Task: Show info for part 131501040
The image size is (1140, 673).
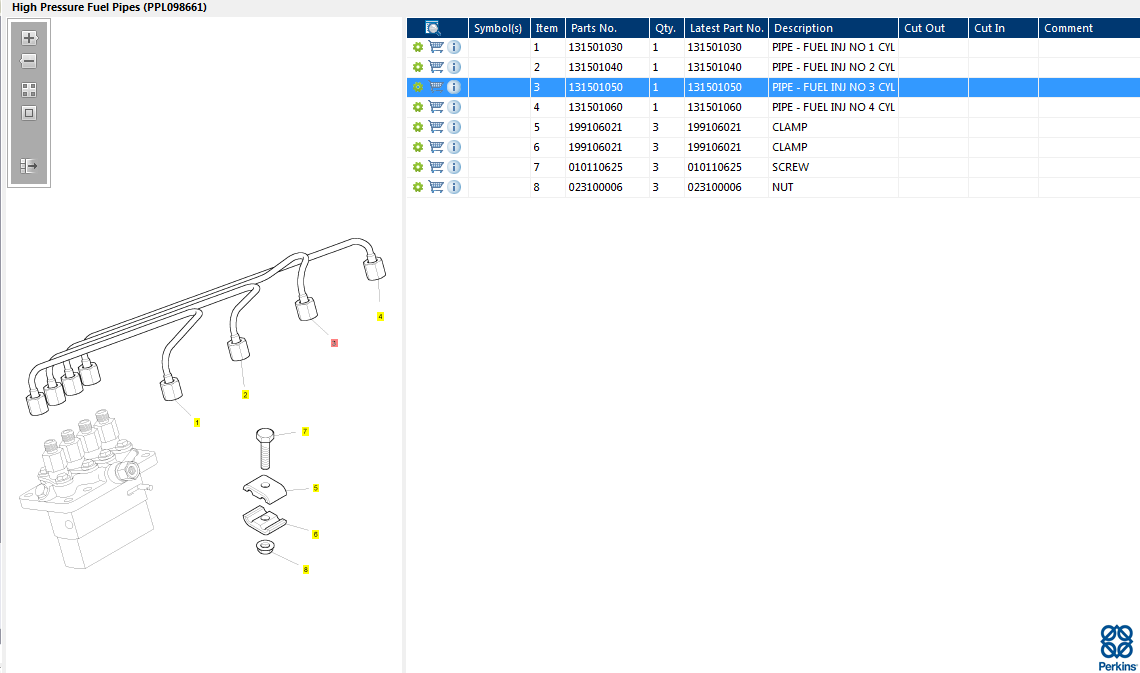Action: (x=454, y=67)
